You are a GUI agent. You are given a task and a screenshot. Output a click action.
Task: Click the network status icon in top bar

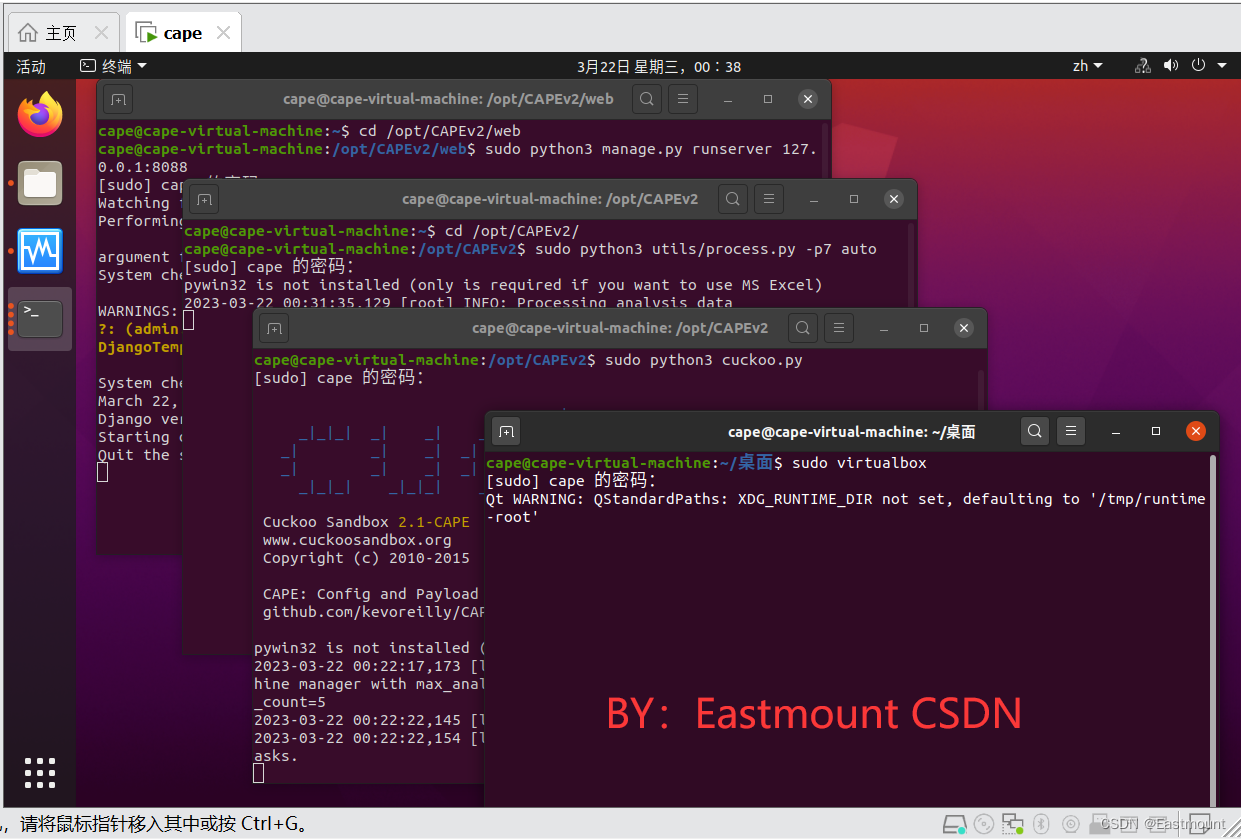click(1142, 66)
